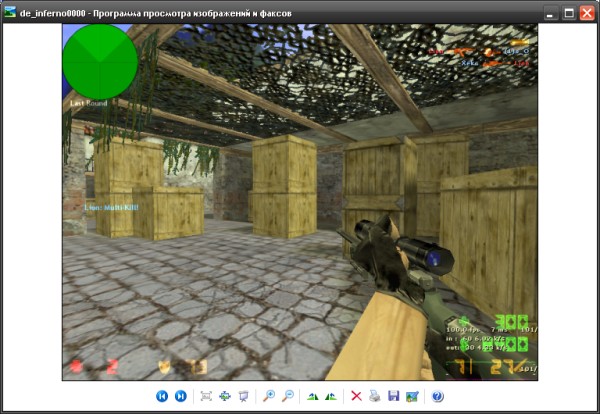This screenshot has height=414, width=600.
Task: Maximize the image viewer window
Action: click(x=569, y=13)
